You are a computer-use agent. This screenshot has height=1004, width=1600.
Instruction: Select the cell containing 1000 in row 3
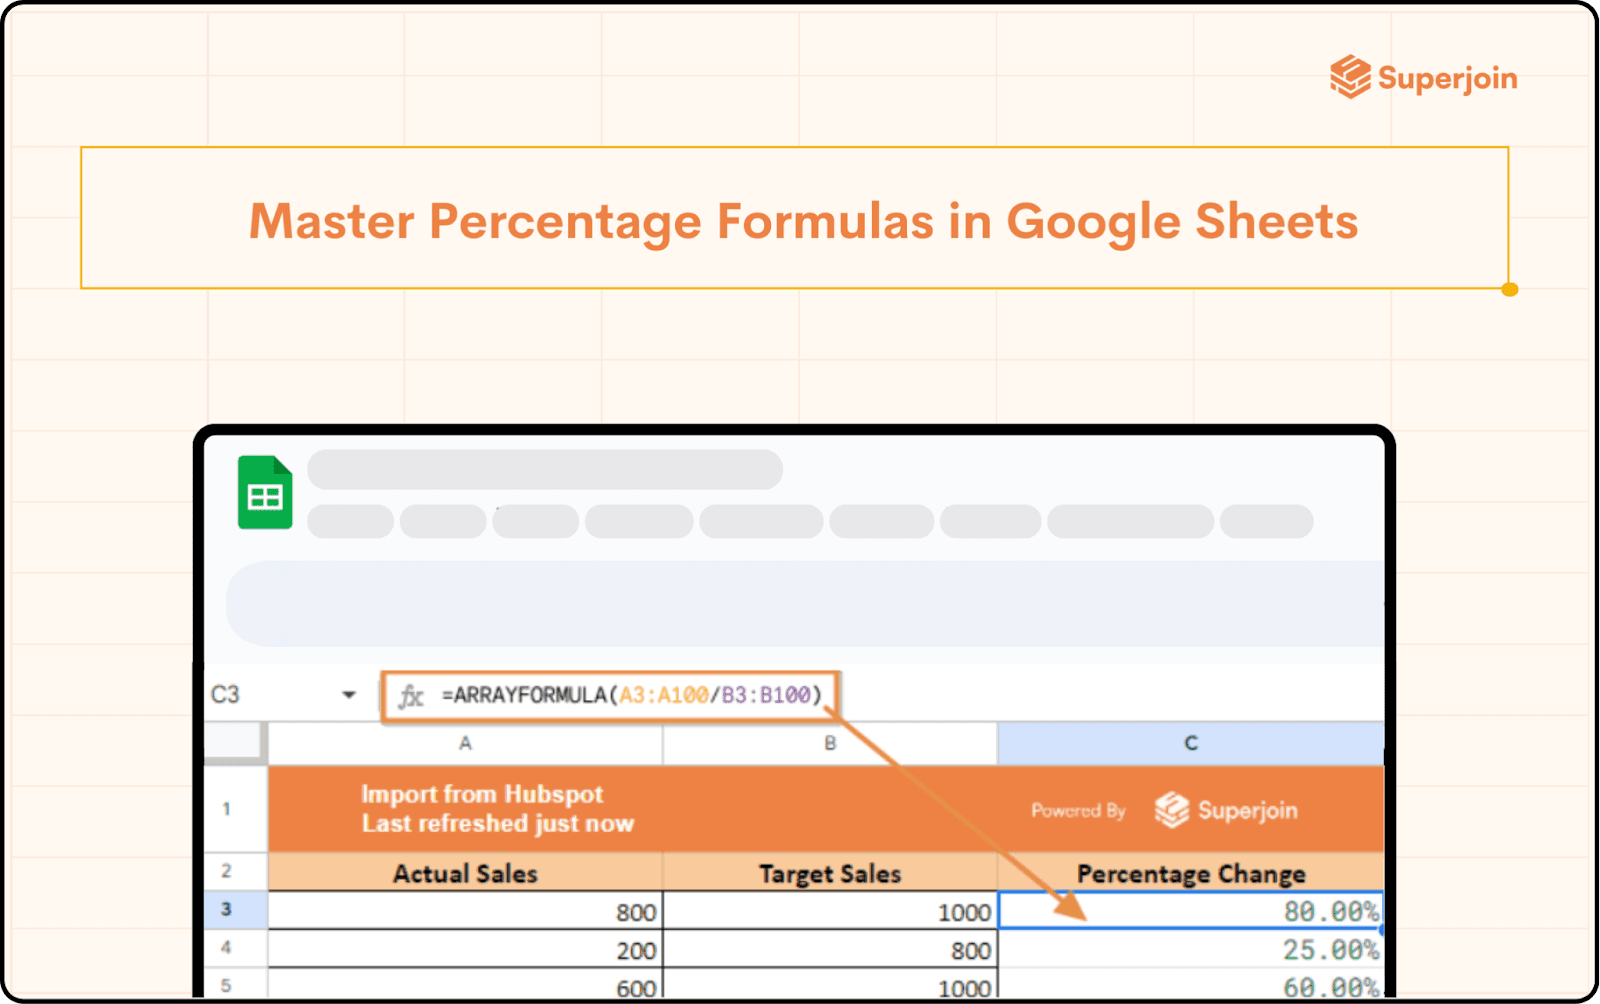tap(830, 911)
